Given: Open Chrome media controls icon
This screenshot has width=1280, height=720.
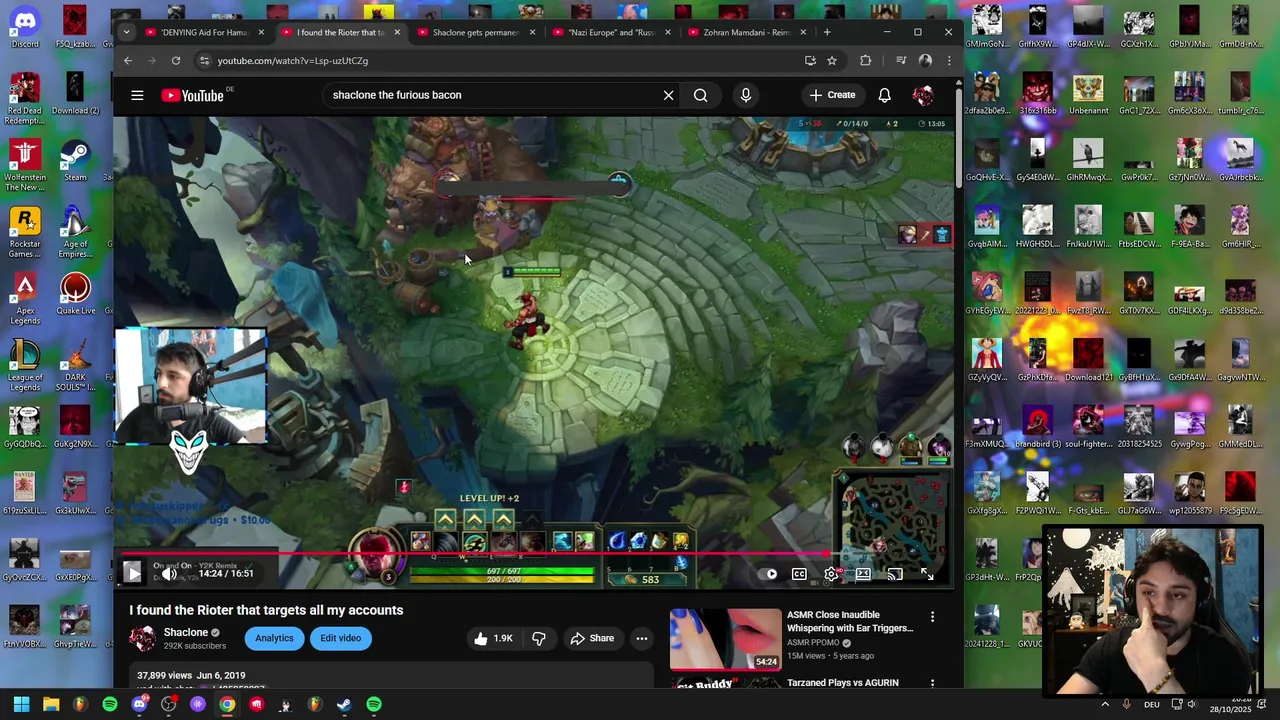Looking at the screenshot, I should pos(900,61).
